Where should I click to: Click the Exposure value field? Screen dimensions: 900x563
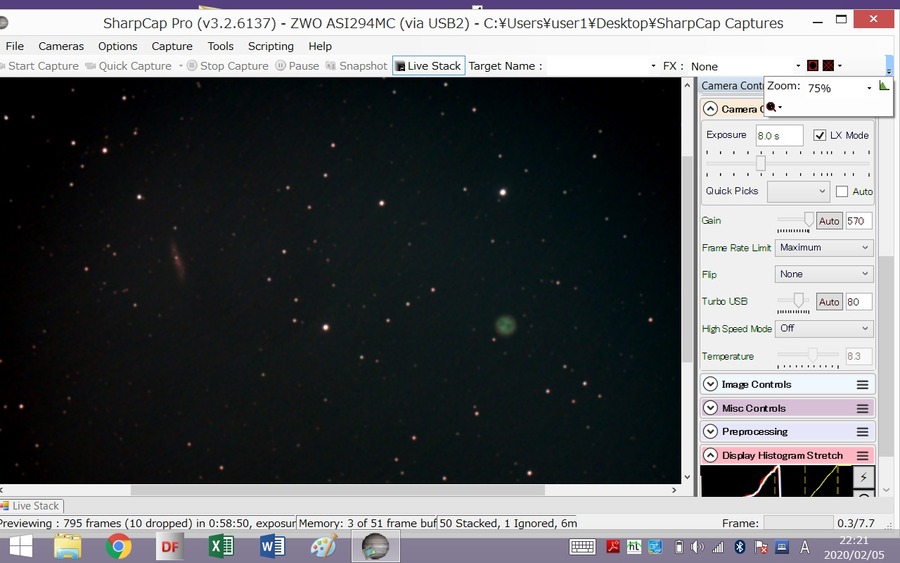click(x=779, y=135)
